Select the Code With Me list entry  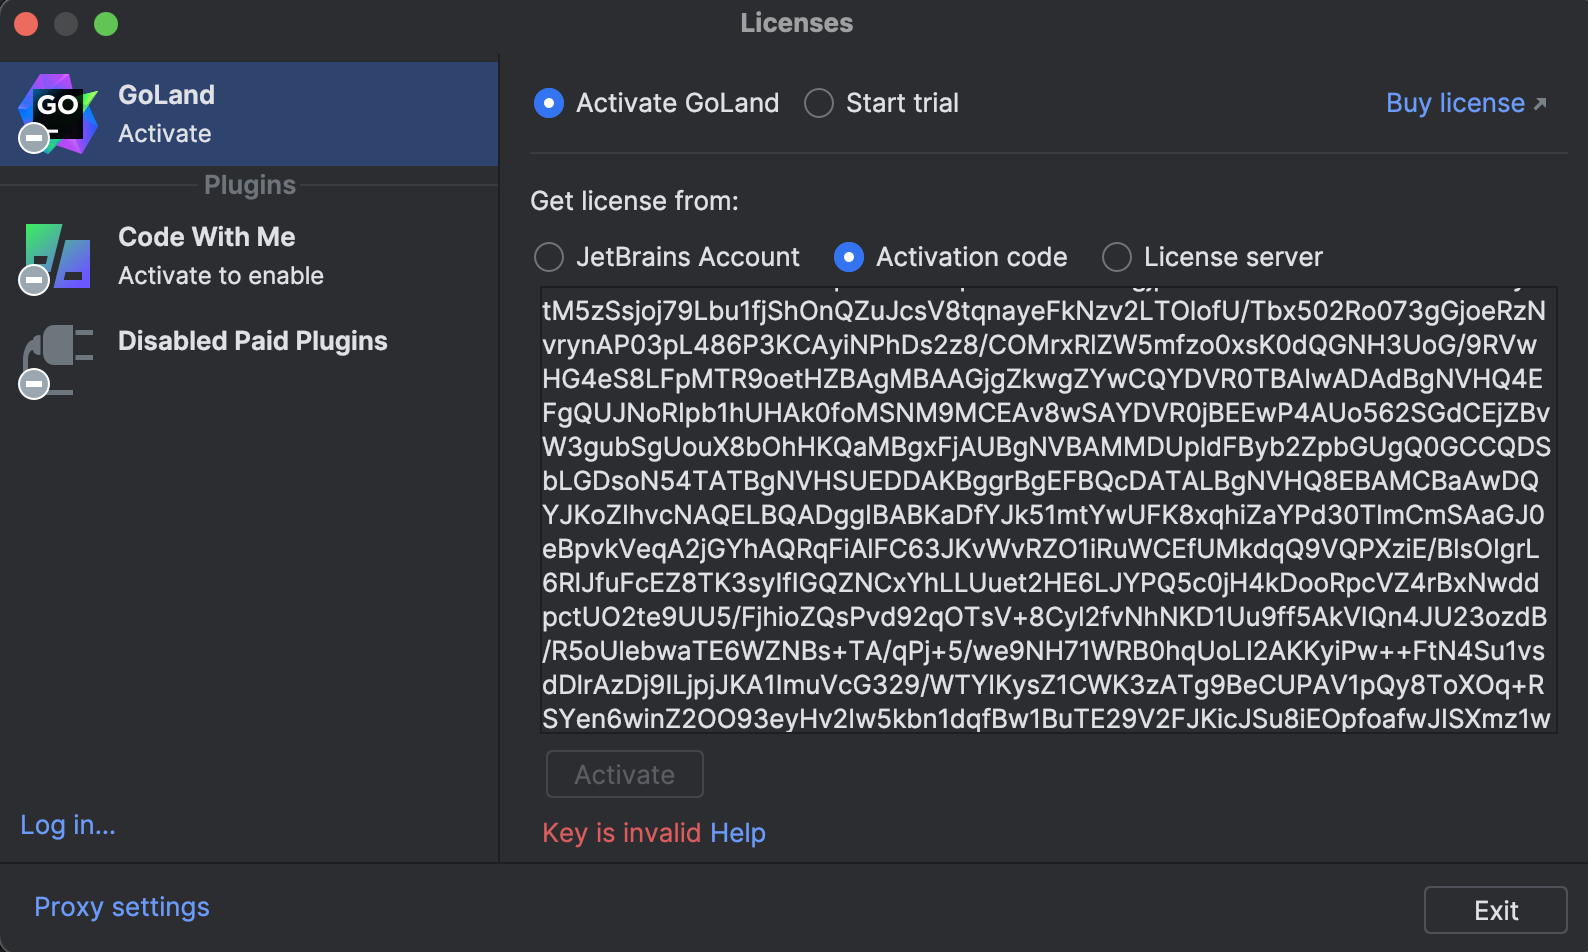(x=249, y=256)
